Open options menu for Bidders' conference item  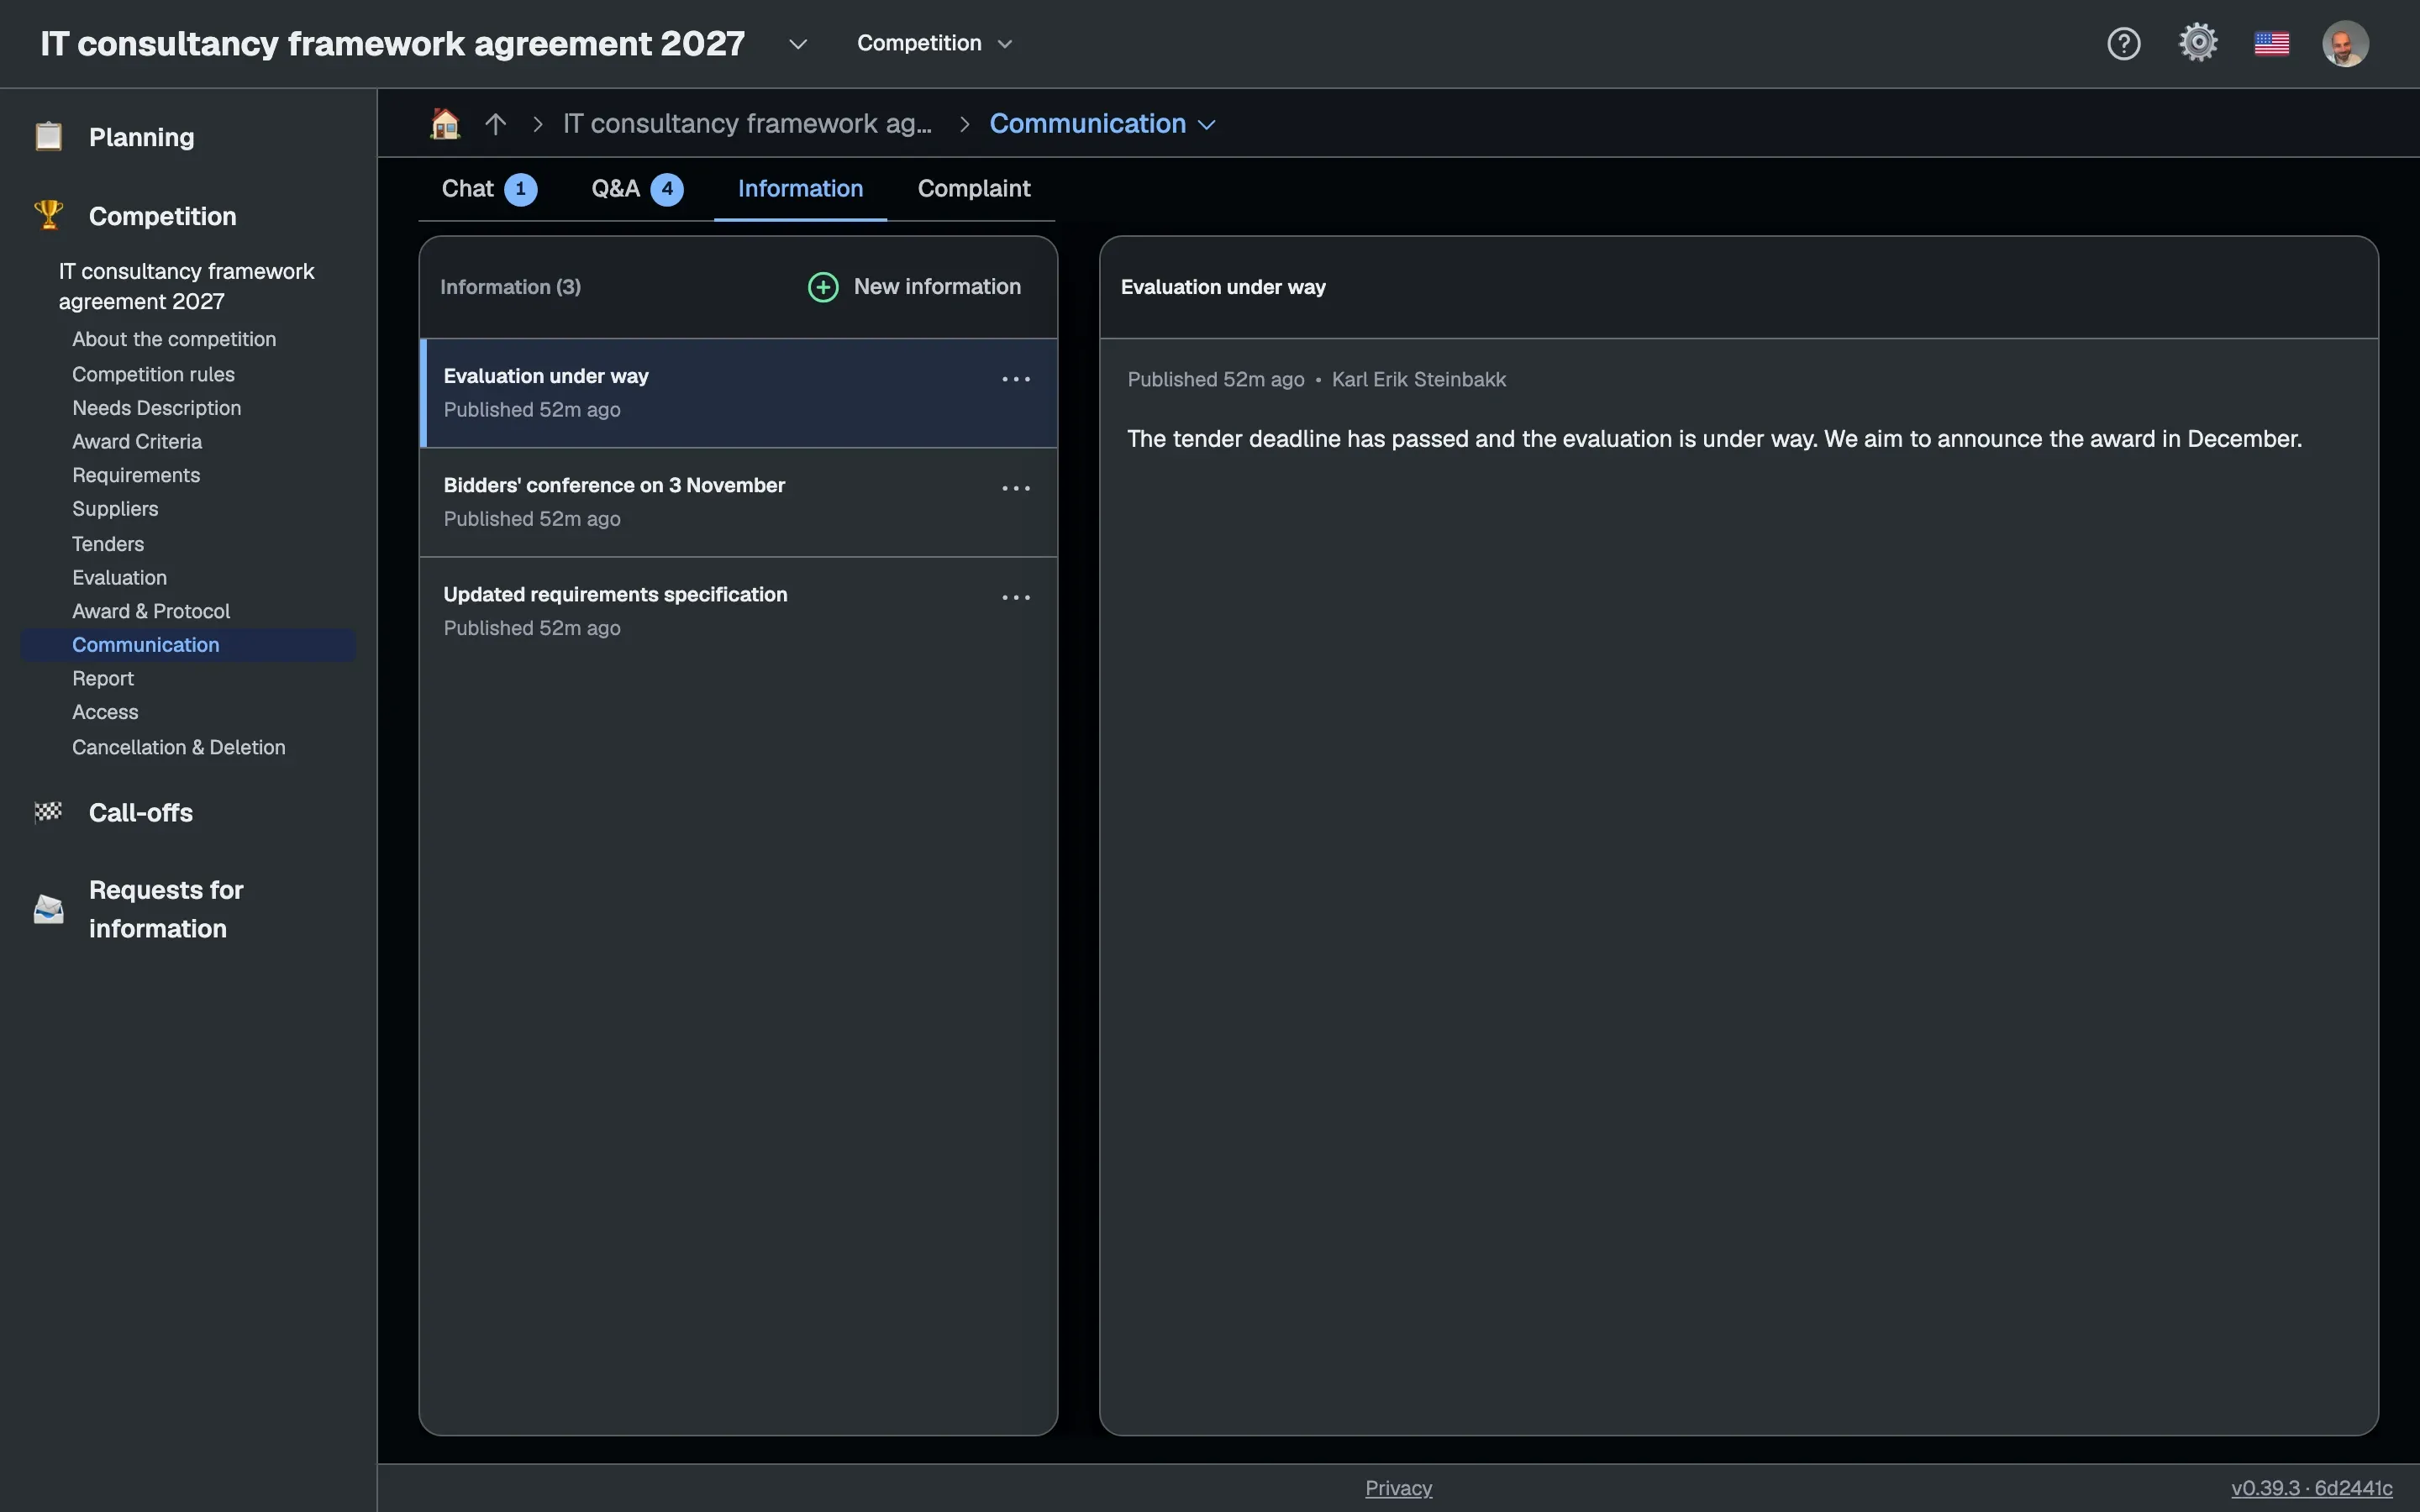(1016, 488)
